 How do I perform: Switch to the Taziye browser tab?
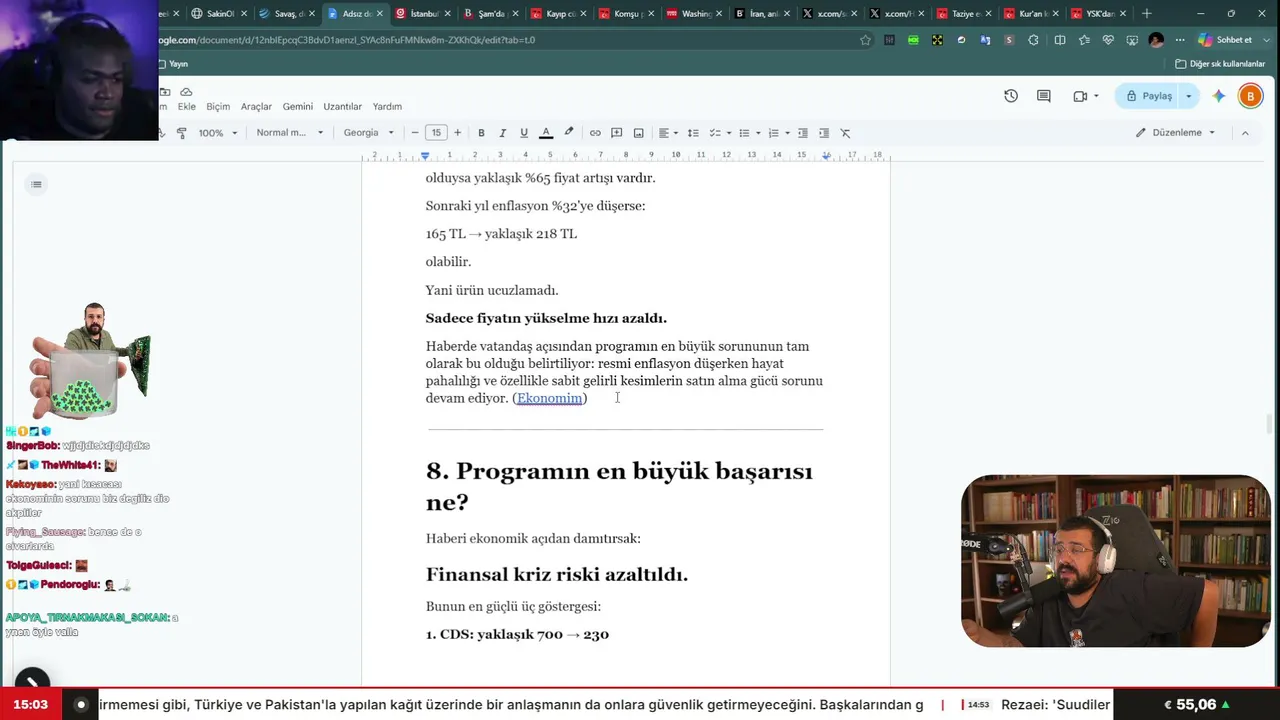click(x=966, y=14)
